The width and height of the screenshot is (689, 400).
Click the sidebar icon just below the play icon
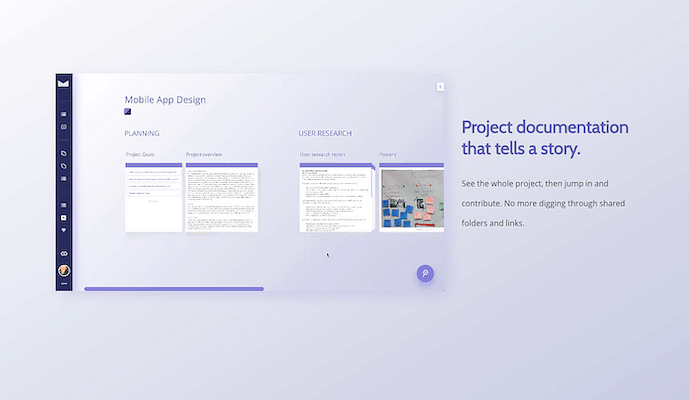[64, 229]
